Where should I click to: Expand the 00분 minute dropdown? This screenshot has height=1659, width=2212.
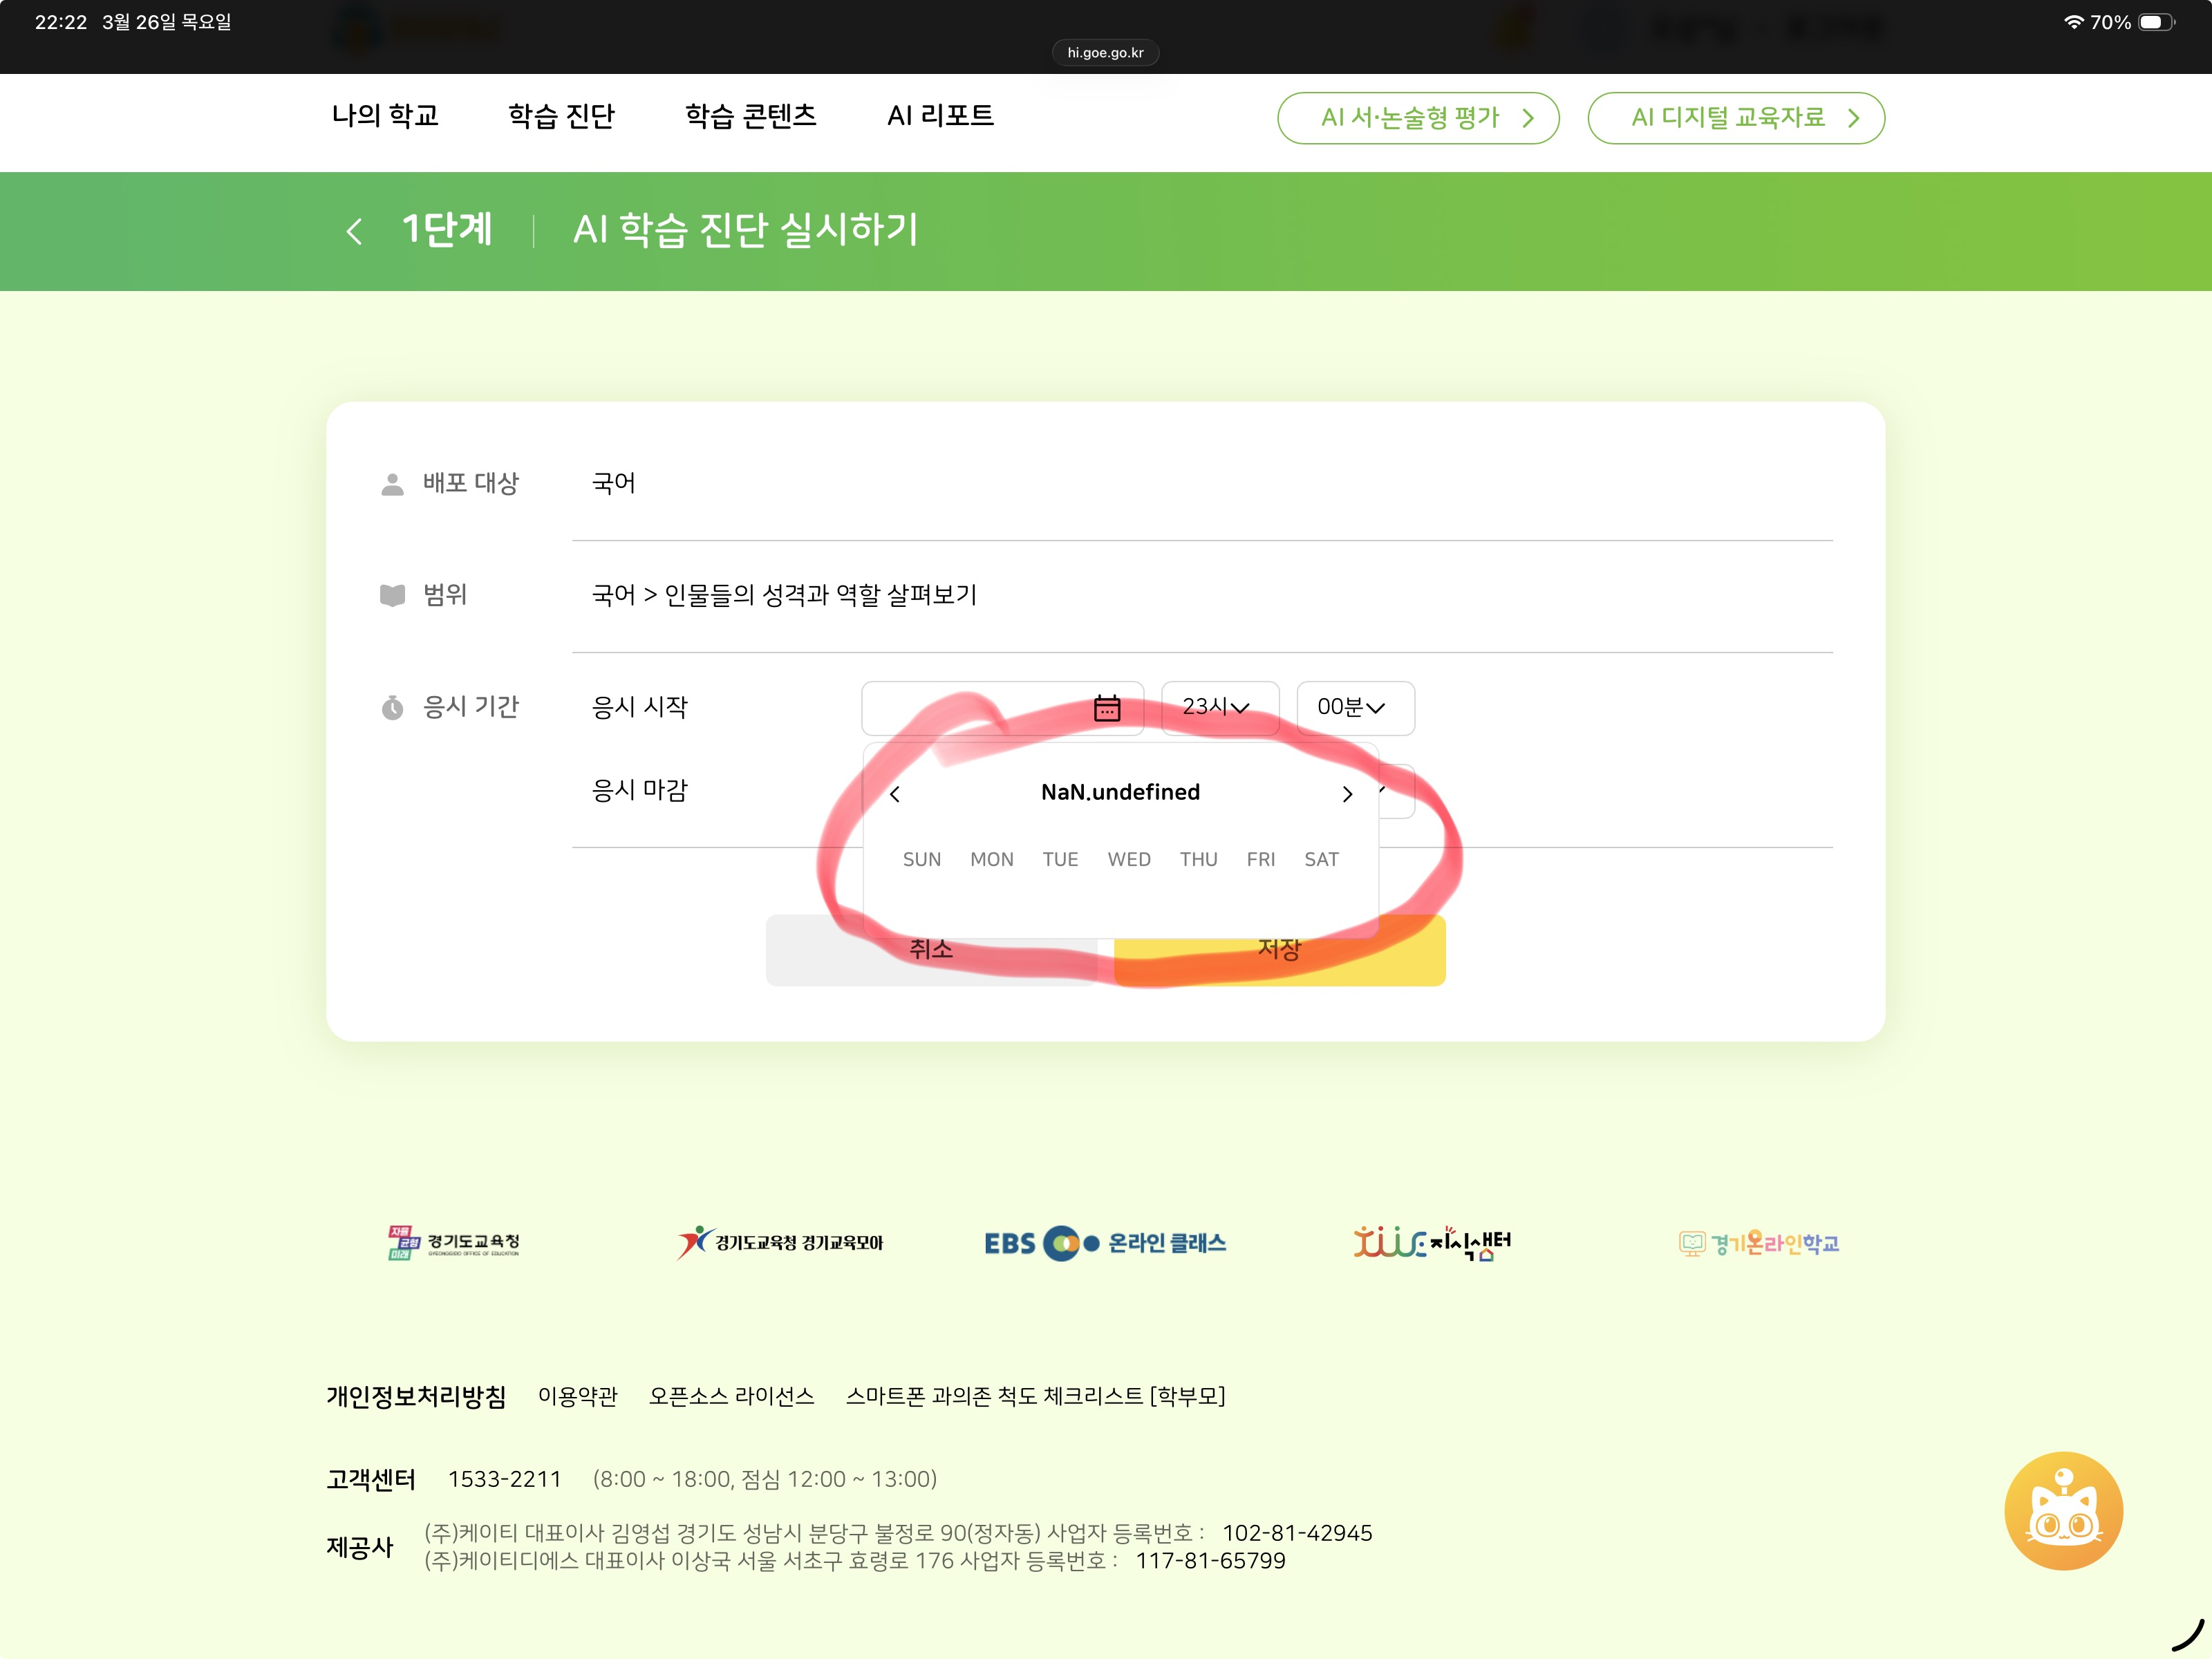point(1354,708)
